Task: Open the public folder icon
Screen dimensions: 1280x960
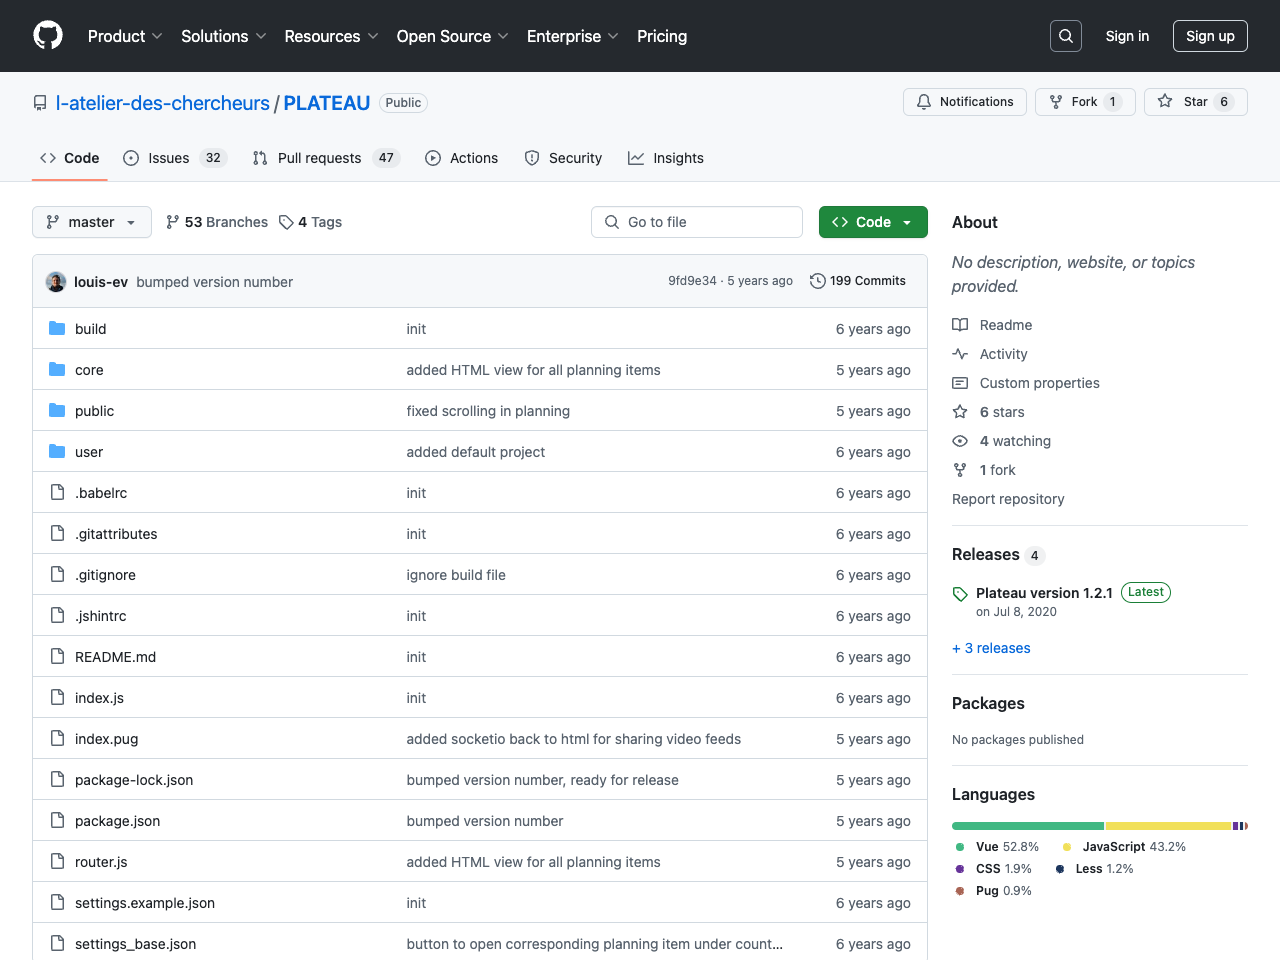Action: pyautogui.click(x=57, y=411)
